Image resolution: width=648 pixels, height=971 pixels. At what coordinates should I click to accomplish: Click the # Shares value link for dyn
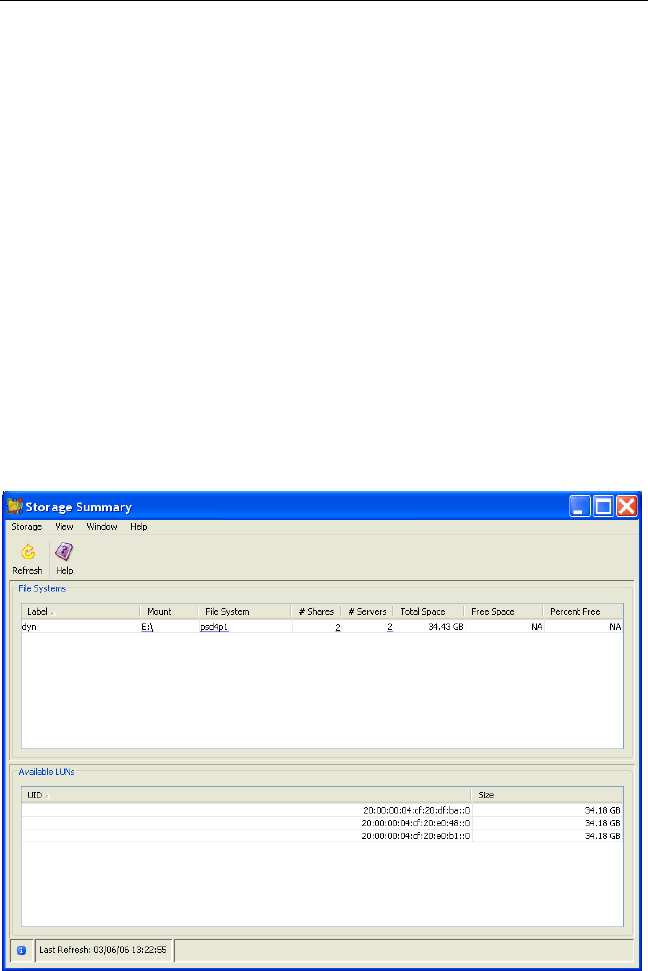point(337,627)
